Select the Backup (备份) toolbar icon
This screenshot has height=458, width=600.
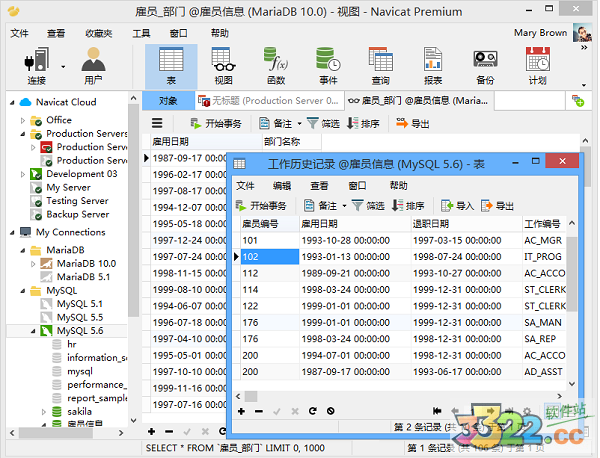486,66
